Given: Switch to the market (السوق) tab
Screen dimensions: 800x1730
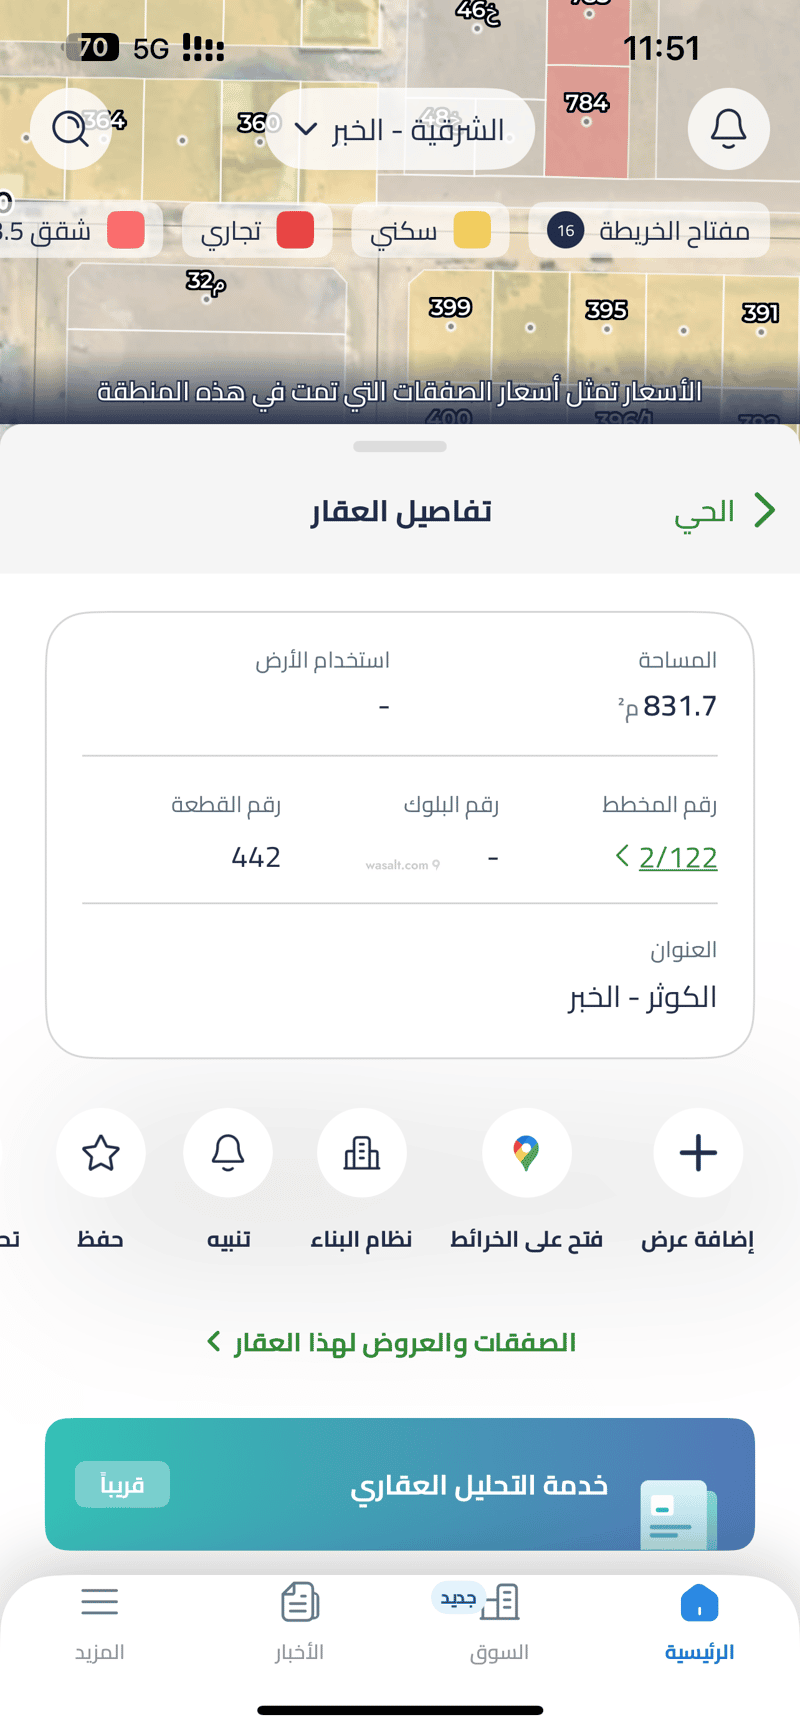Looking at the screenshot, I should tap(499, 1621).
